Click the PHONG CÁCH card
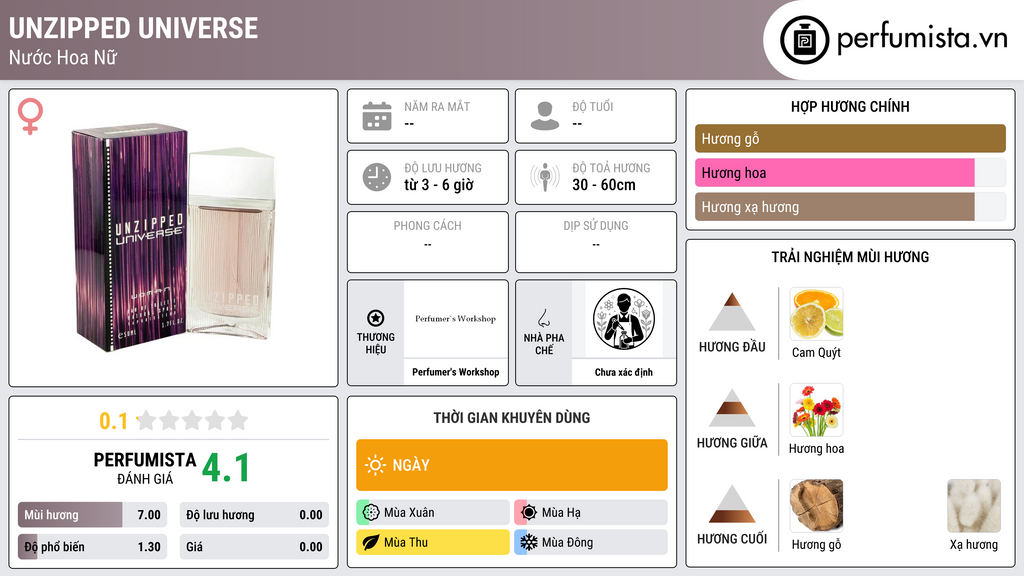The width and height of the screenshot is (1024, 576). coord(428,242)
